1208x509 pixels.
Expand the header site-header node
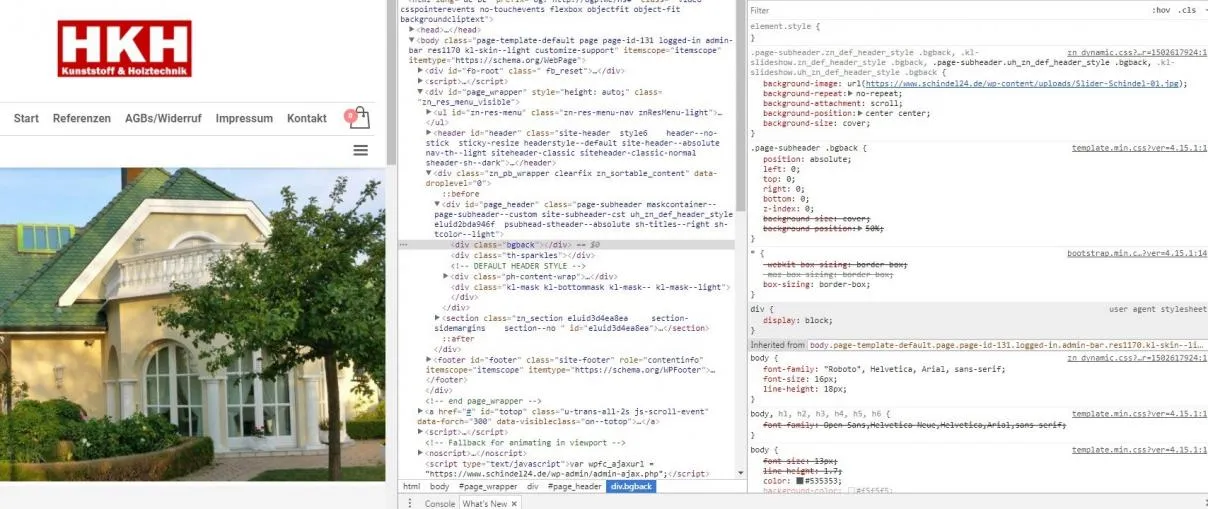coord(429,133)
